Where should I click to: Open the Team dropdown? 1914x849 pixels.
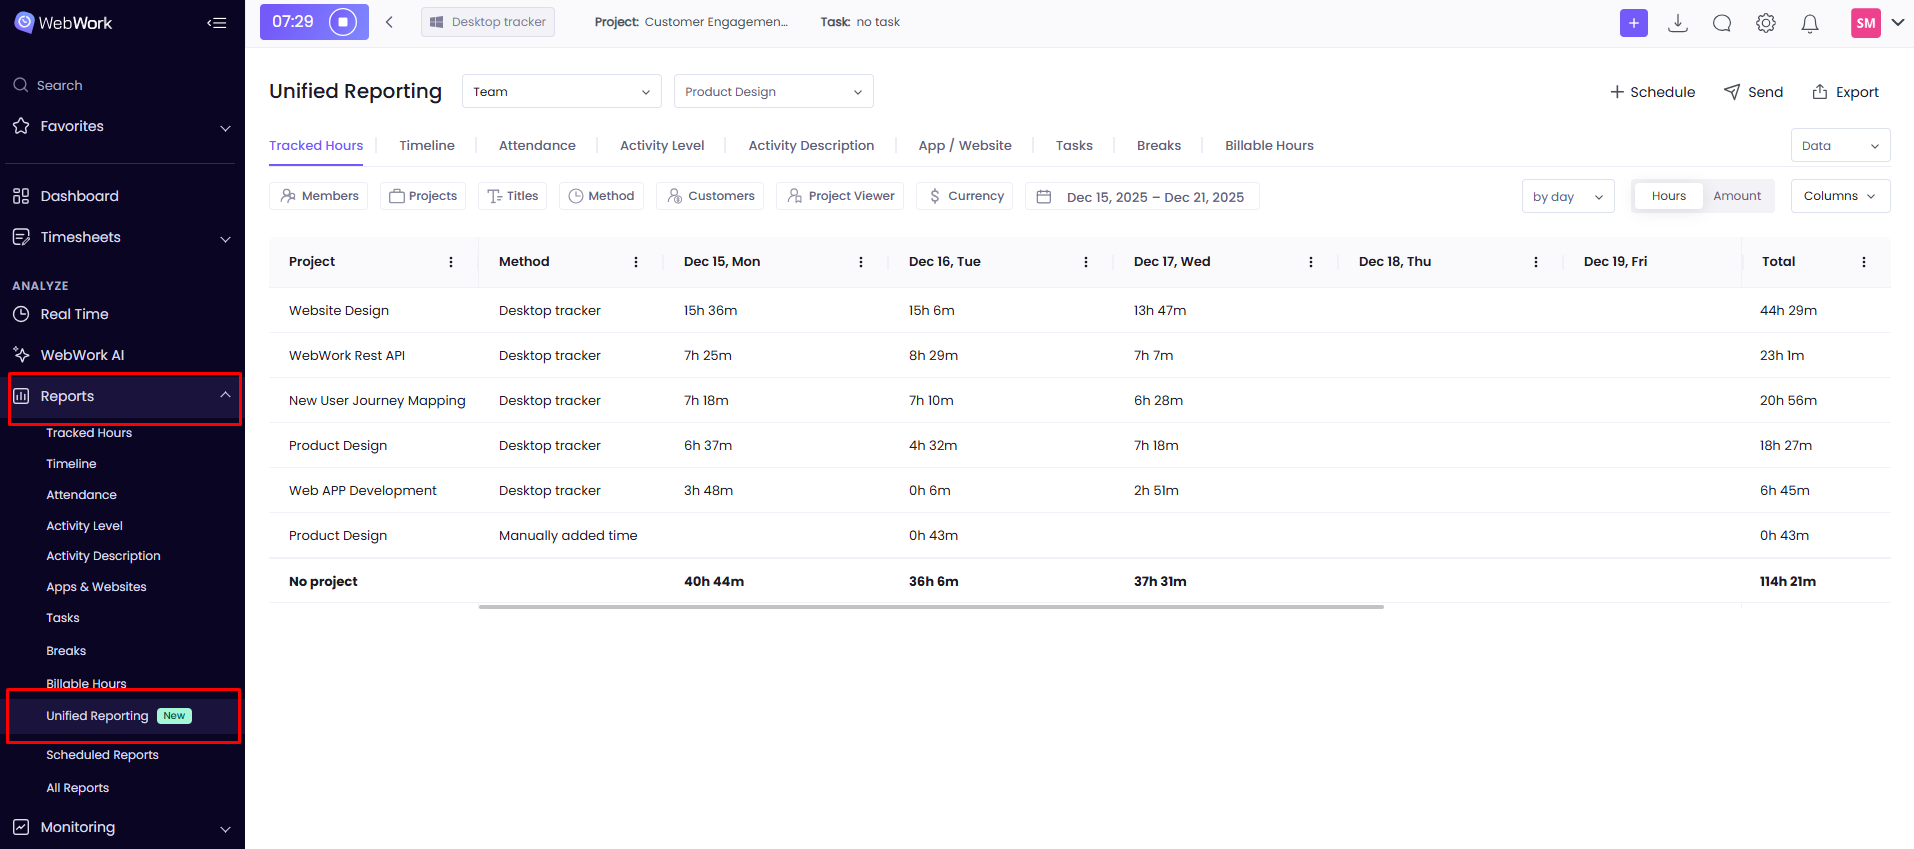coord(561,91)
